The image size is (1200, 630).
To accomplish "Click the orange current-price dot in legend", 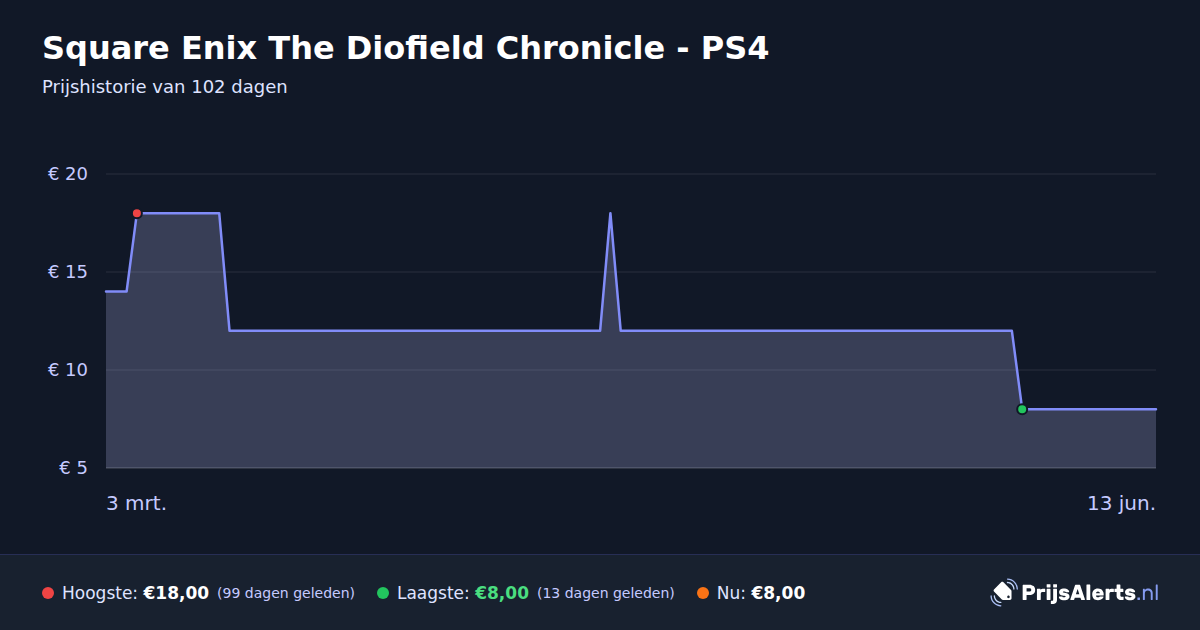I will 703,593.
